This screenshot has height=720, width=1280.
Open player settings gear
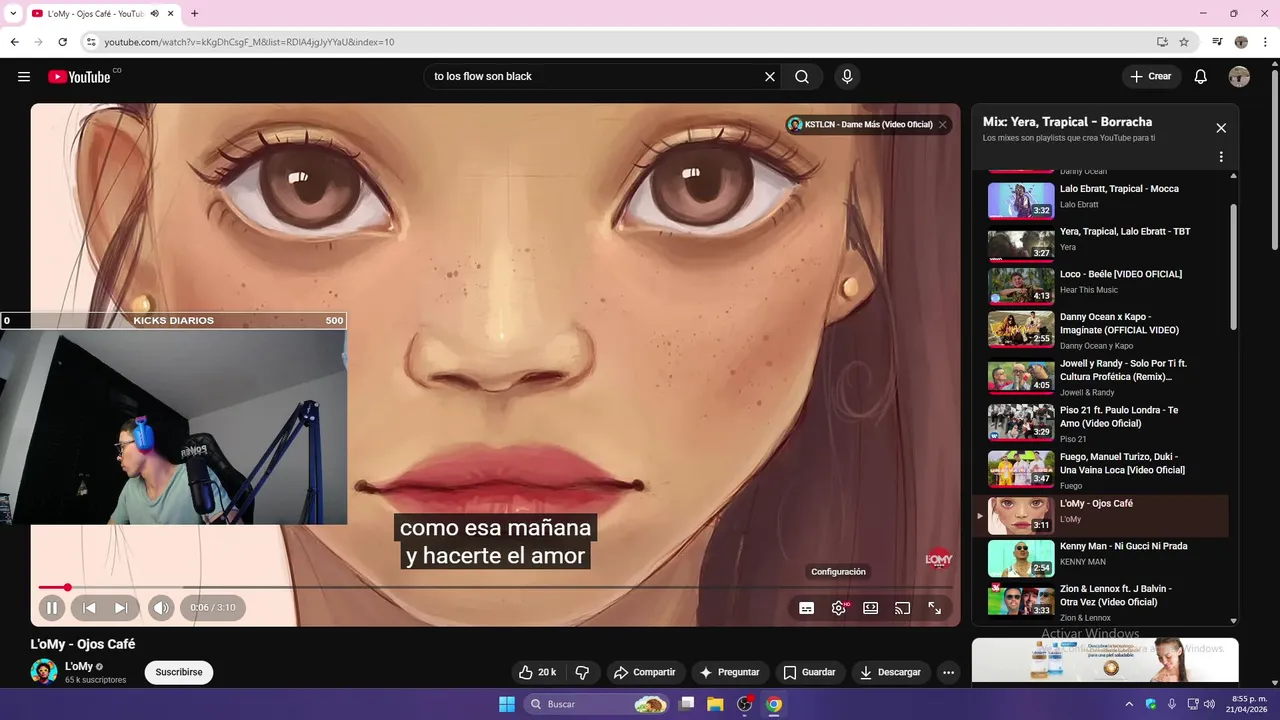pyautogui.click(x=839, y=608)
